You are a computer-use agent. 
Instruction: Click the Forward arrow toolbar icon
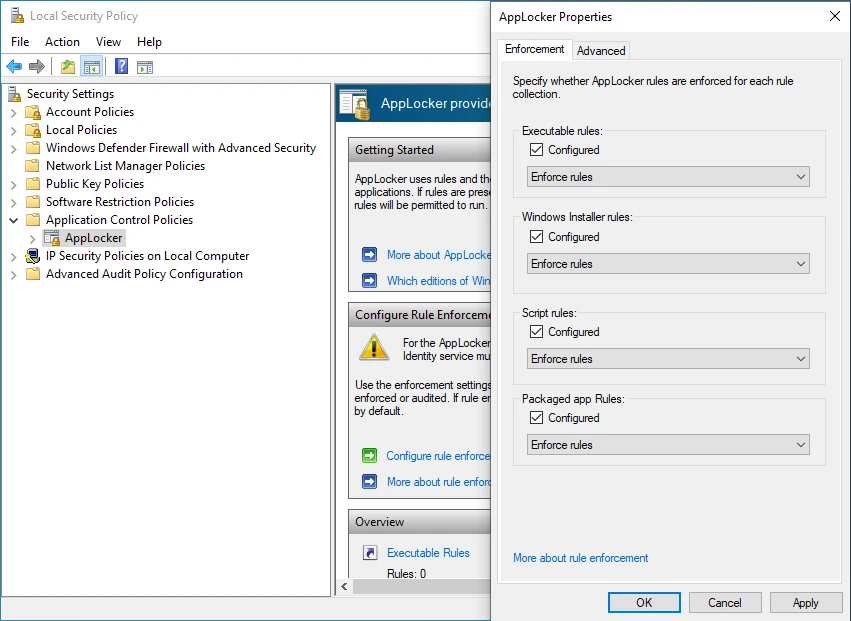coord(36,67)
